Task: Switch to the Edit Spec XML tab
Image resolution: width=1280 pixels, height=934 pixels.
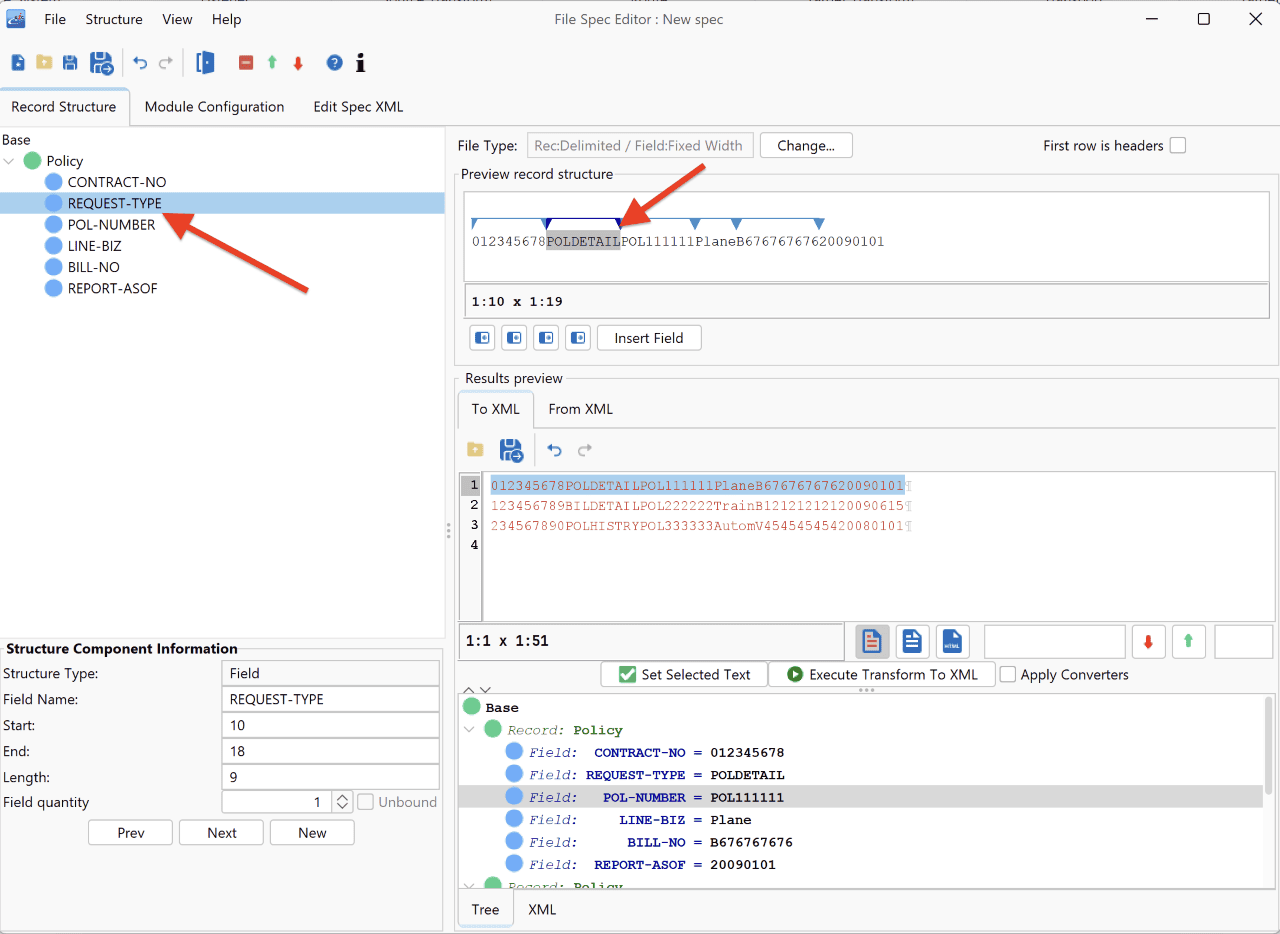Action: pyautogui.click(x=358, y=107)
